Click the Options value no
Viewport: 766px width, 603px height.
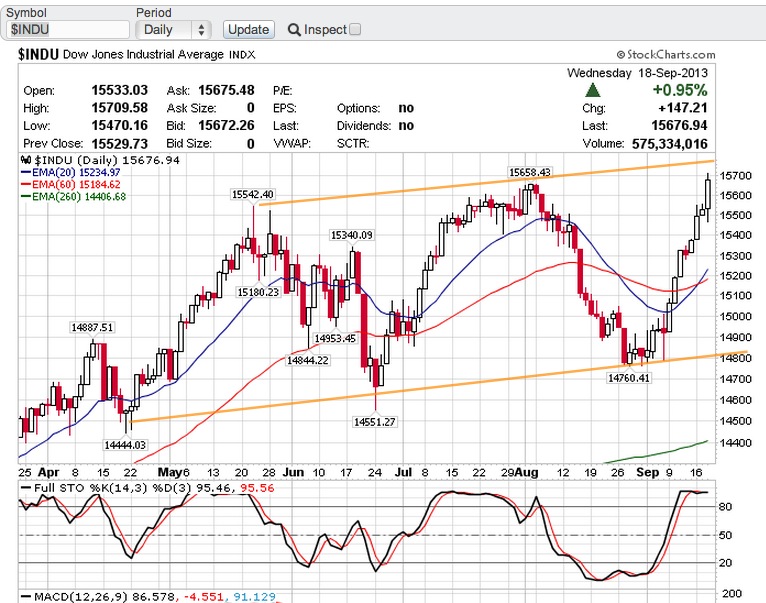406,108
